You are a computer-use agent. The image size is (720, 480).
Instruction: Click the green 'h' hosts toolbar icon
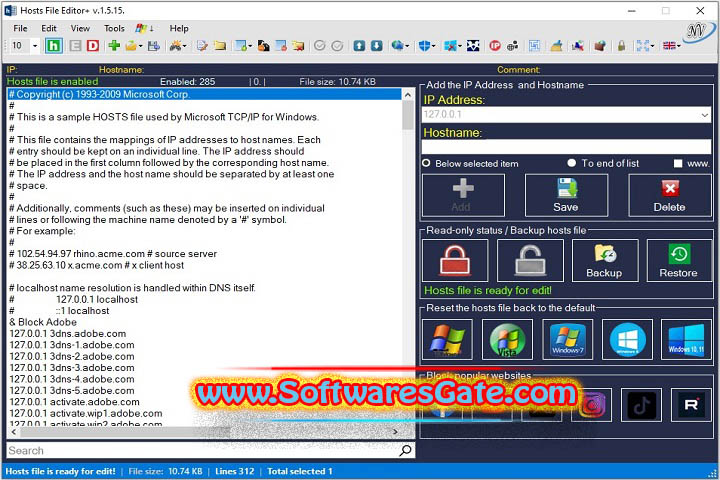point(54,45)
